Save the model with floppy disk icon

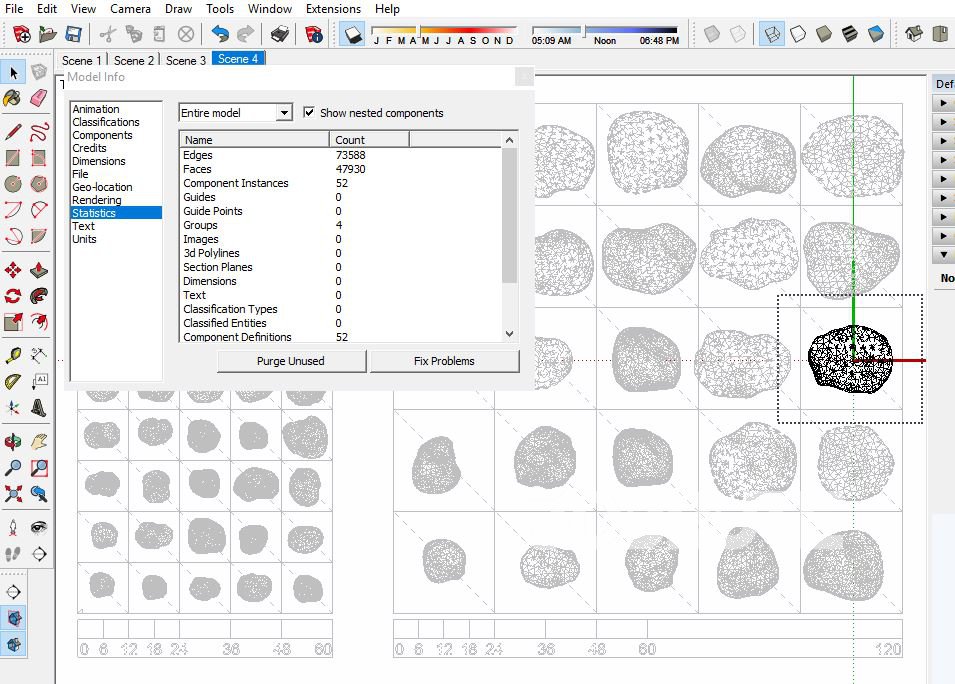73,35
